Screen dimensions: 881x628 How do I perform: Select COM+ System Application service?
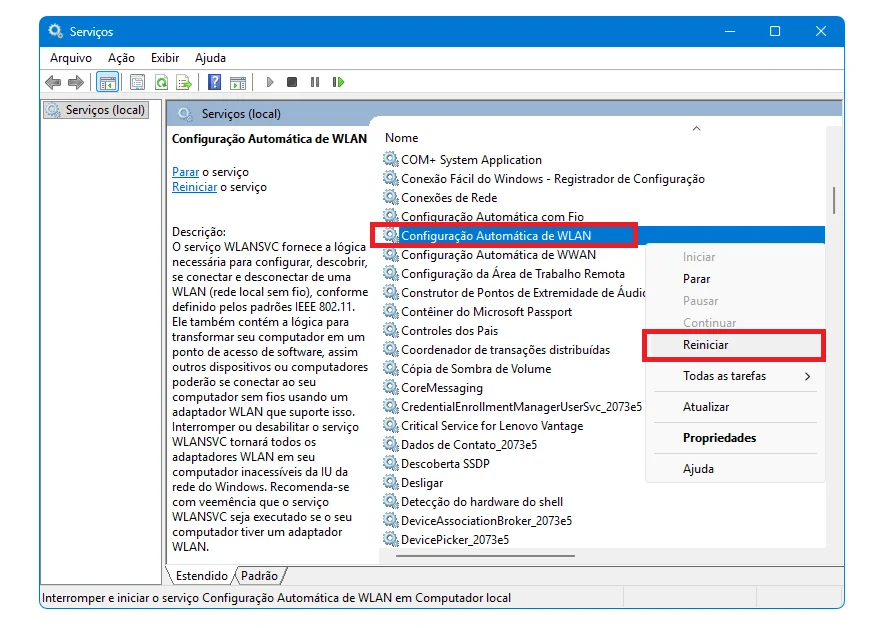[471, 160]
